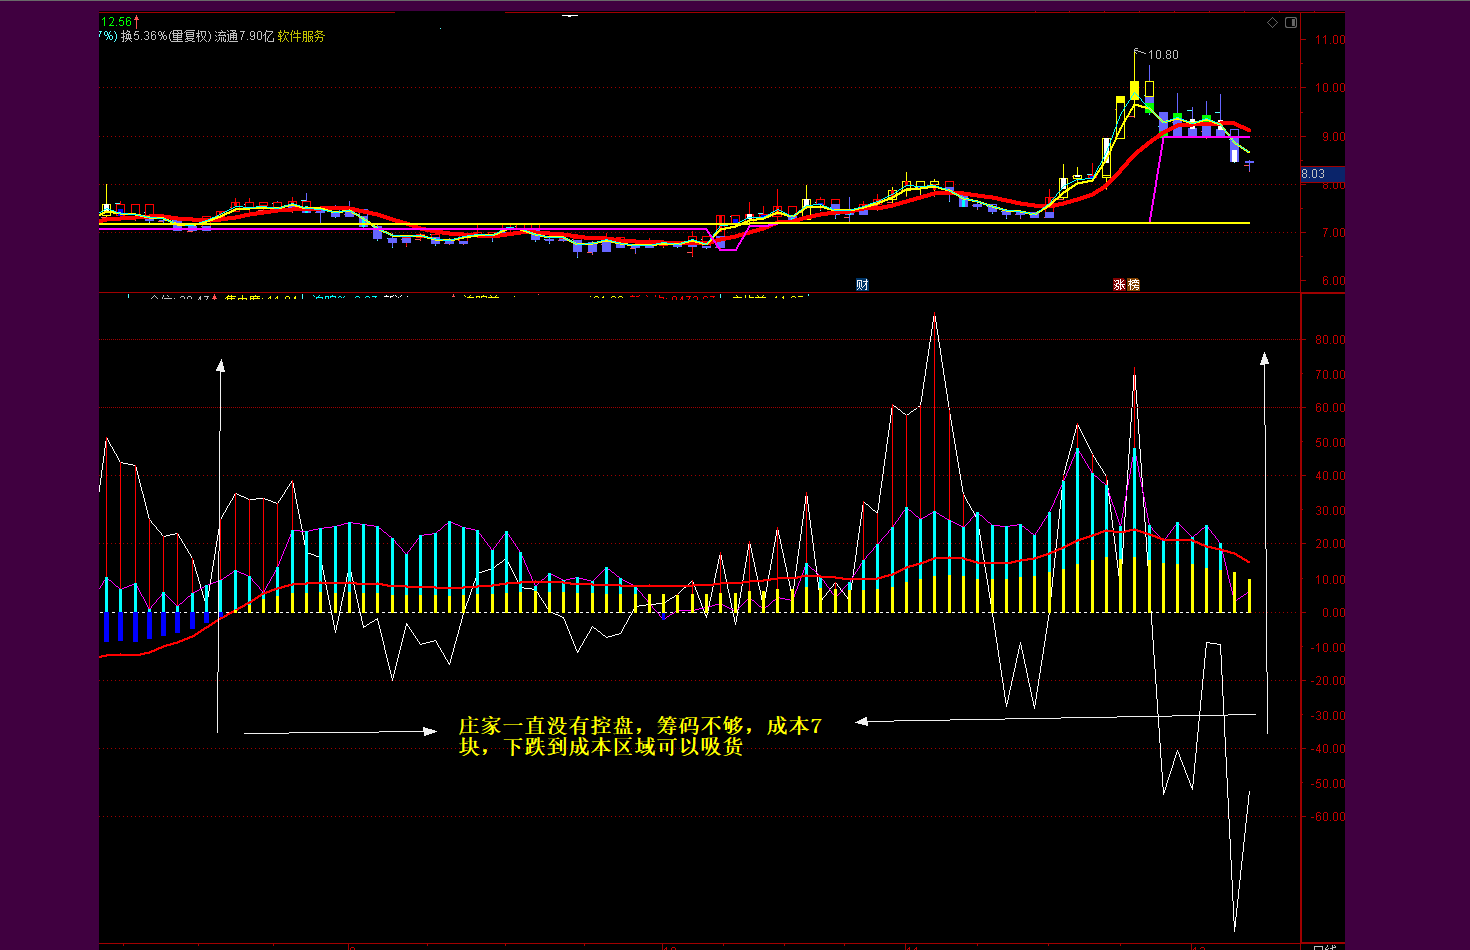Click the -60.00 indicator axis label

pyautogui.click(x=1328, y=817)
